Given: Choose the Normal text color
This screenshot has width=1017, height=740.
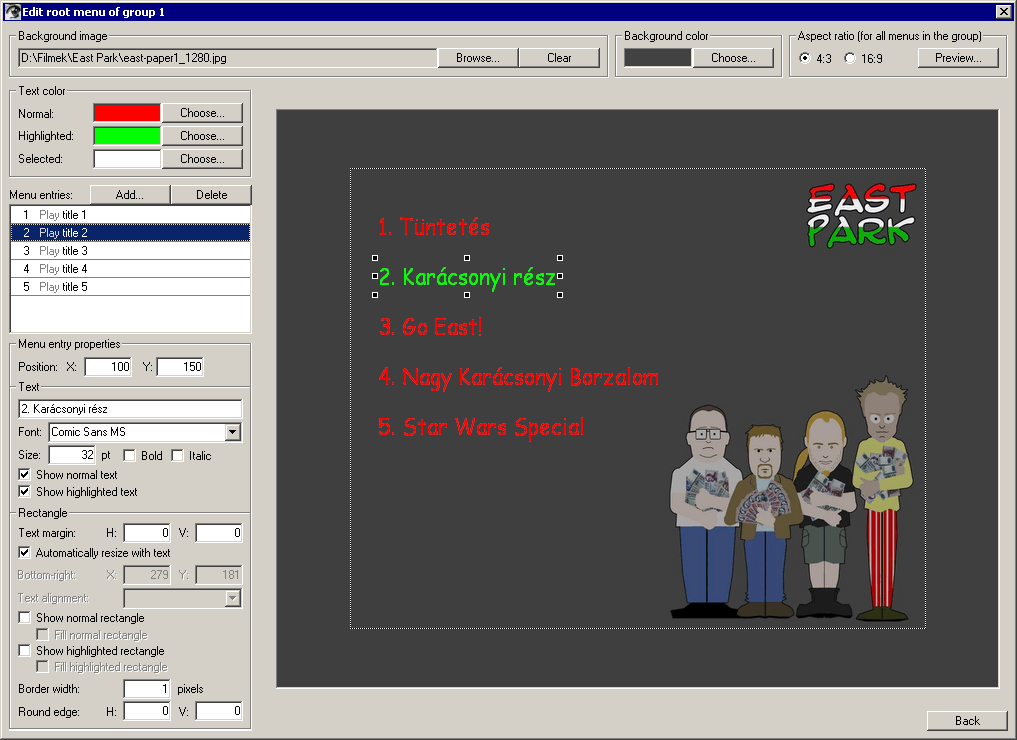Looking at the screenshot, I should coord(202,113).
